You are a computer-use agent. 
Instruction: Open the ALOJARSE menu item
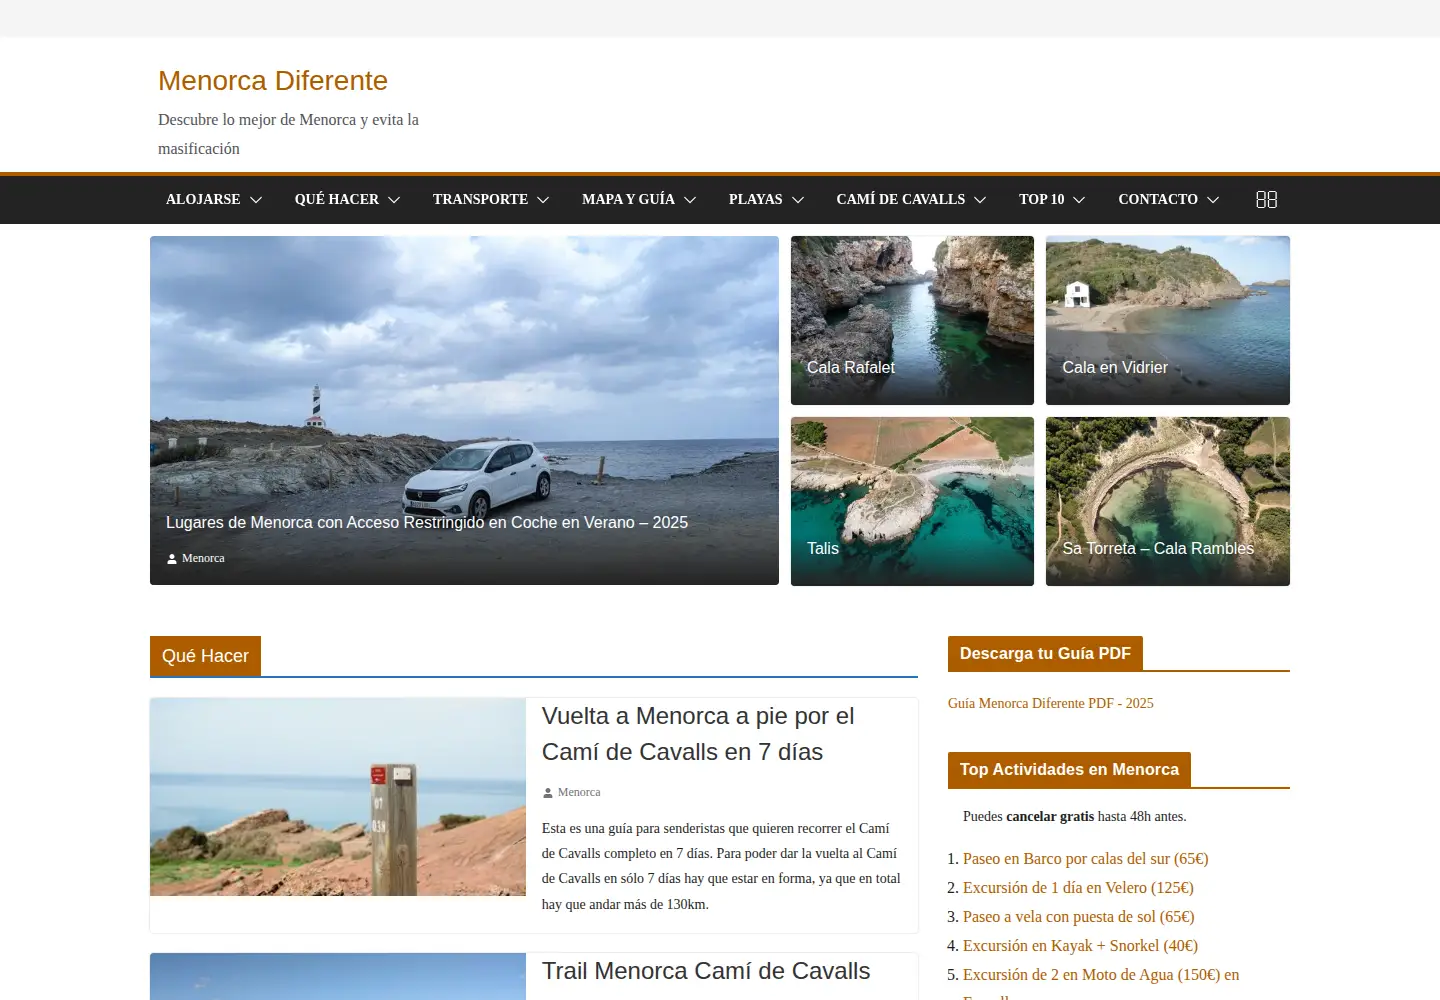(x=203, y=199)
